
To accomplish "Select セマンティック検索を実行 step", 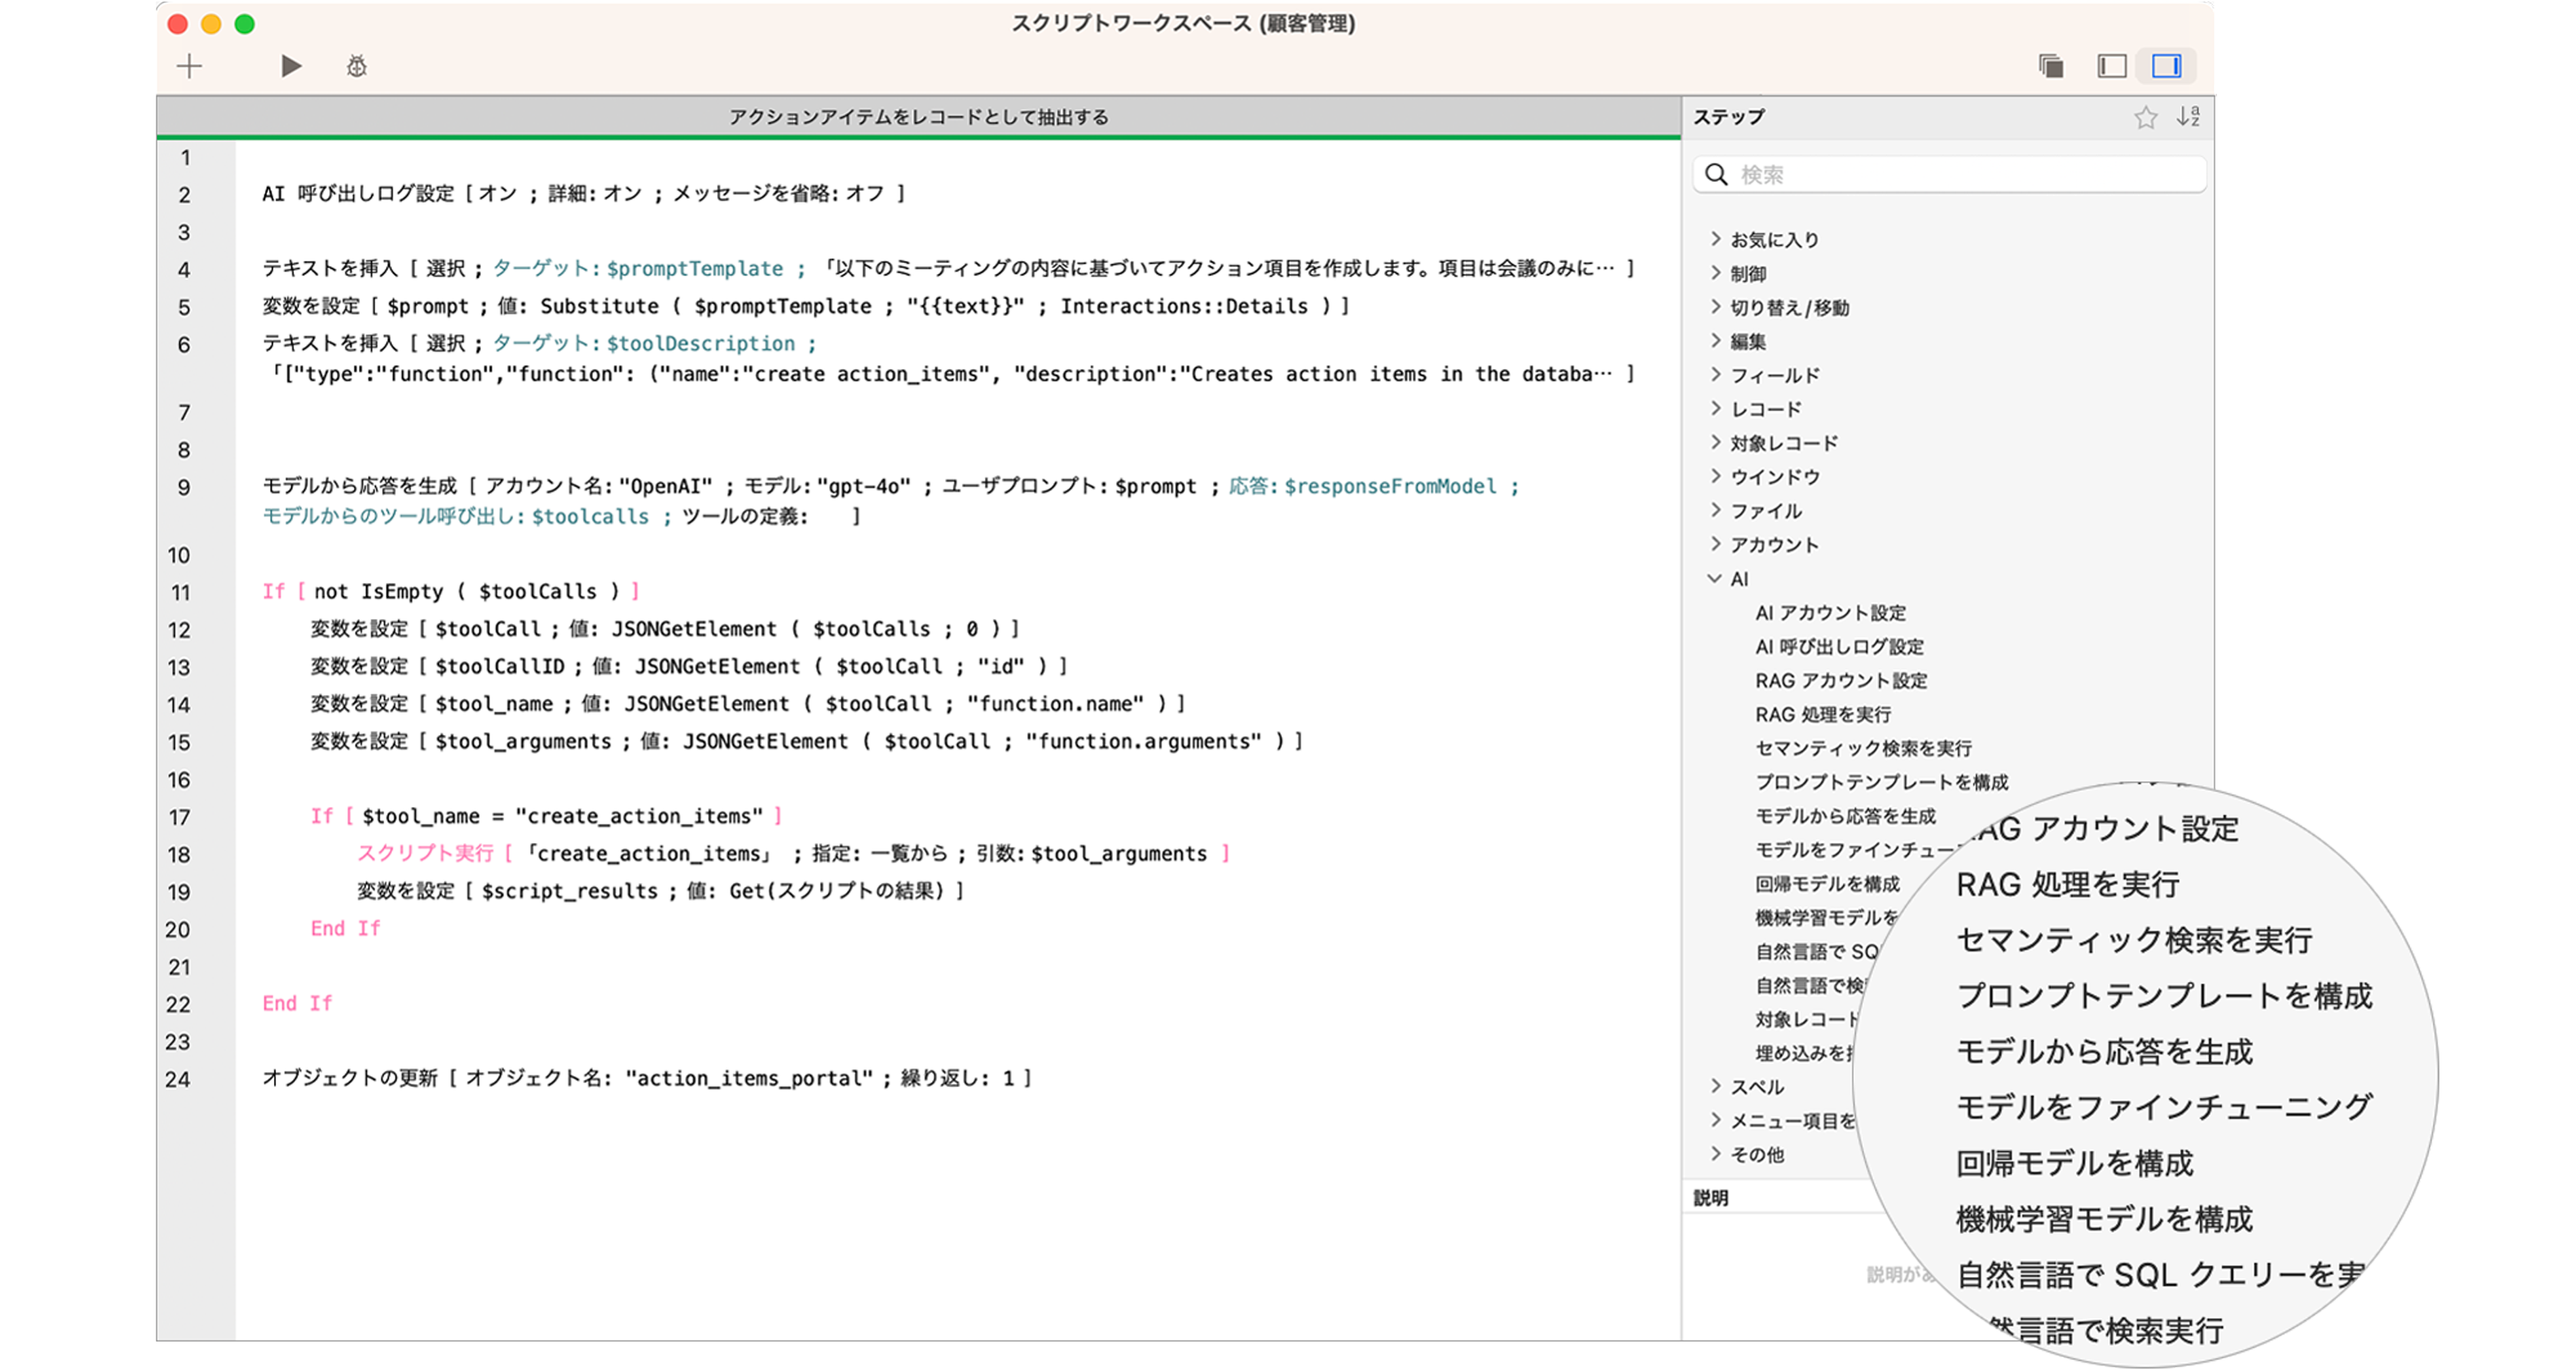I will [1863, 748].
